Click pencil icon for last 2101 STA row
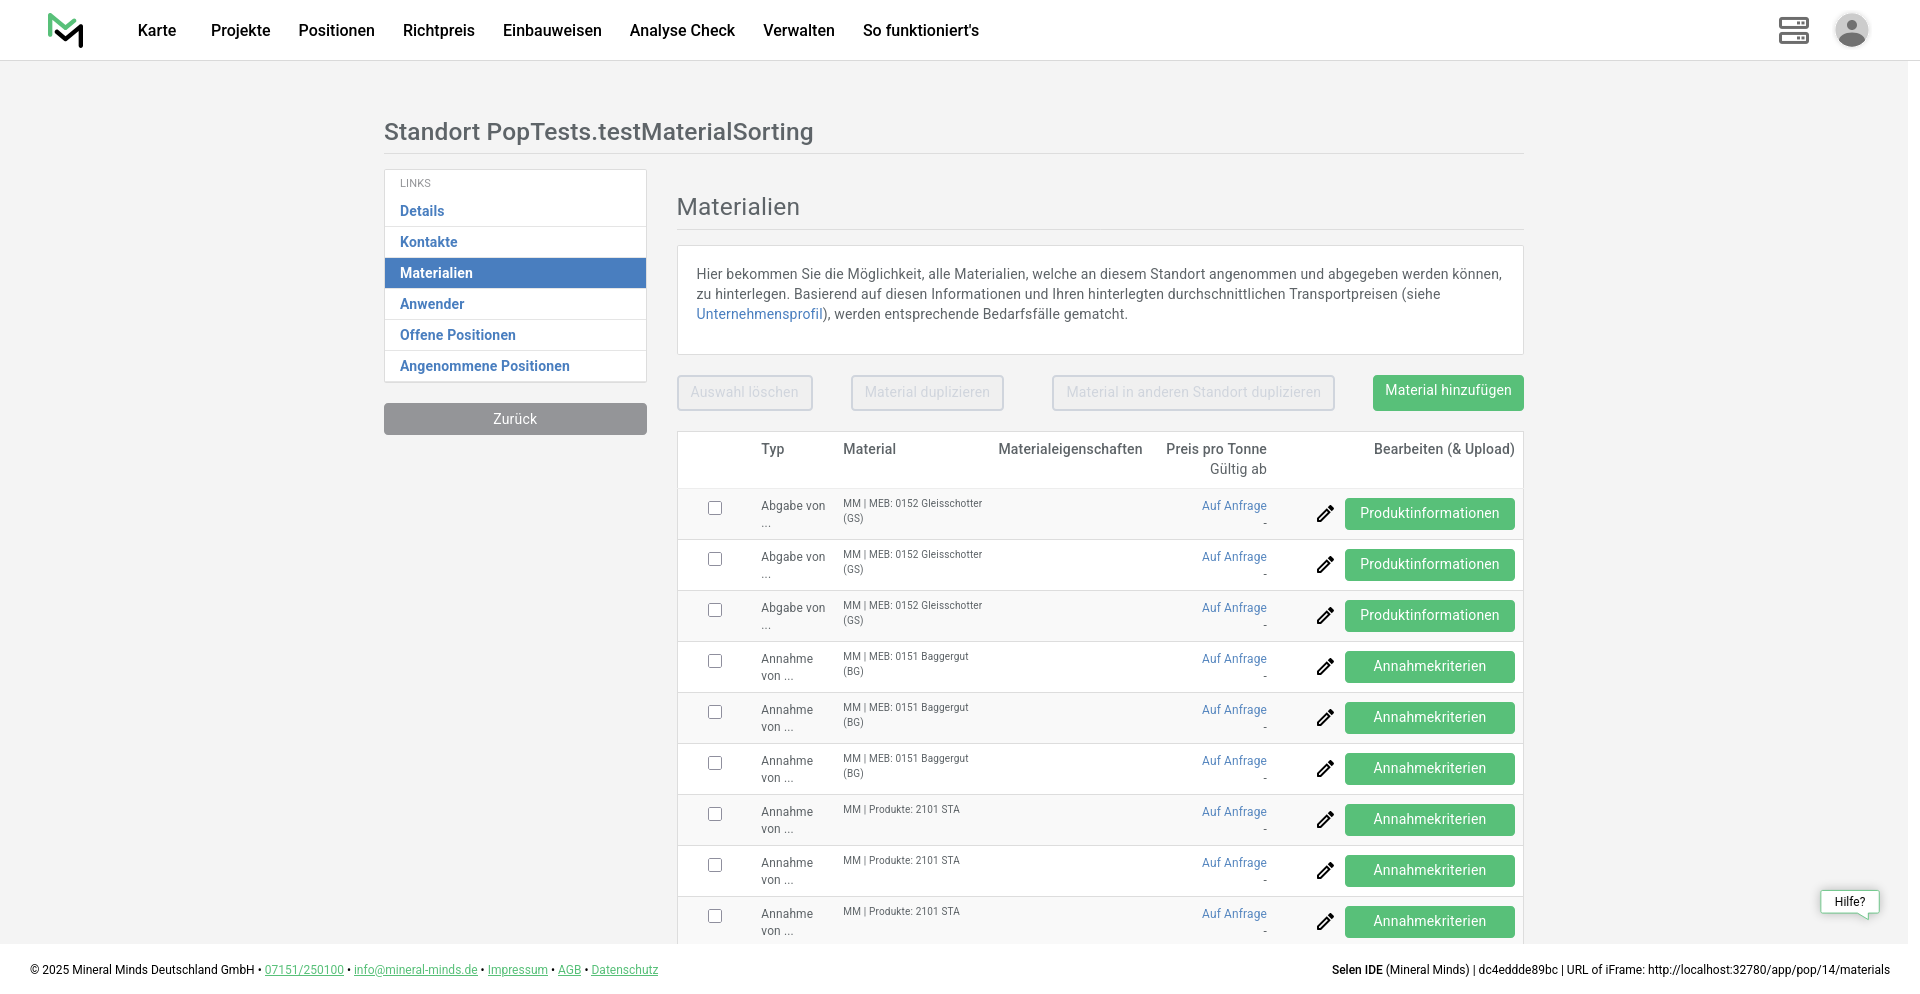The width and height of the screenshot is (1920, 994). tap(1325, 922)
